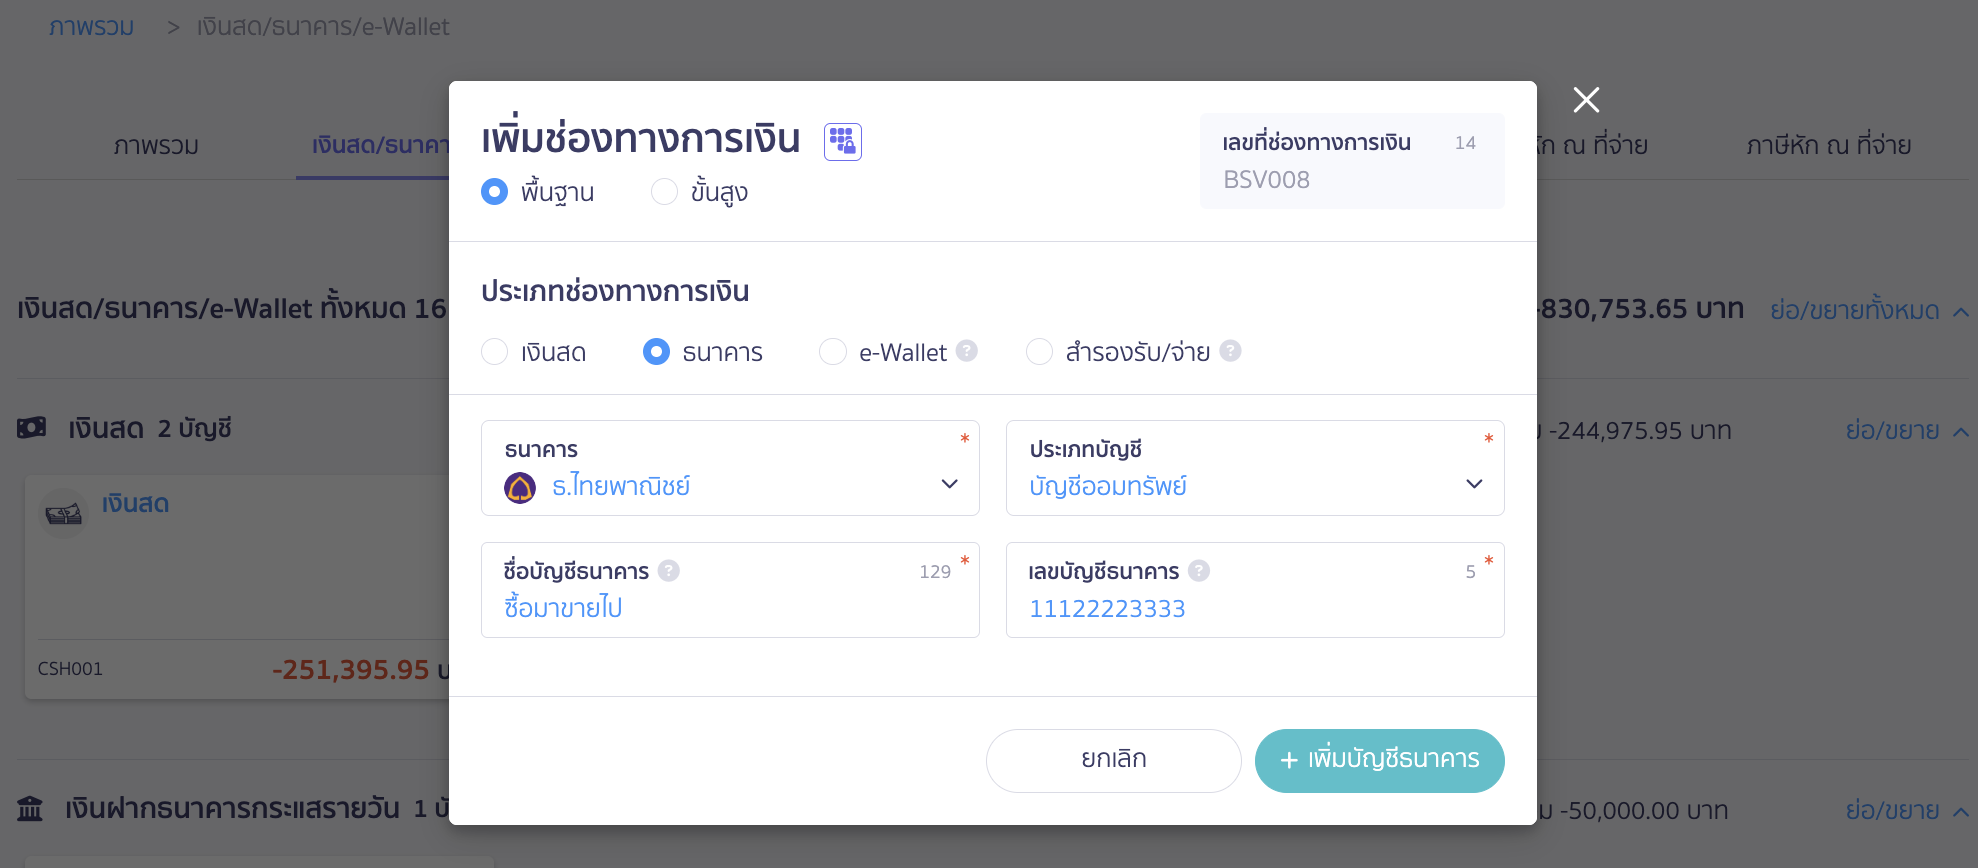Select the ขั้นสูง radio option
Screen dimensions: 1978x868
664,191
